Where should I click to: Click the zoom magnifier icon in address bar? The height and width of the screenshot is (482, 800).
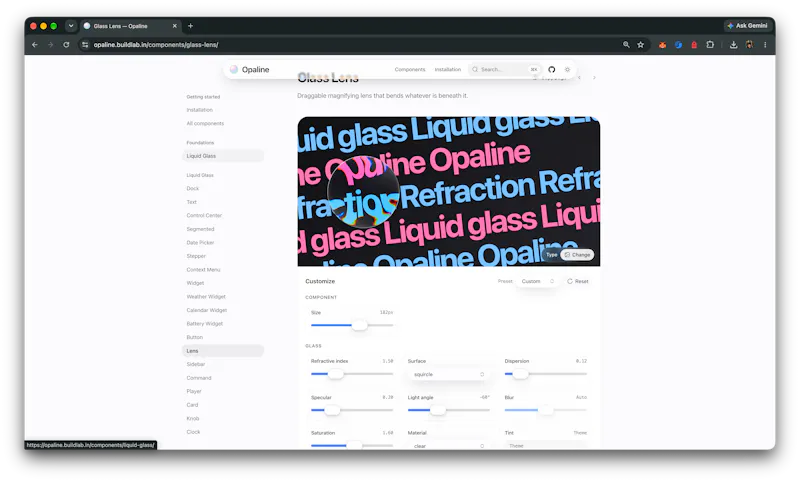626,45
